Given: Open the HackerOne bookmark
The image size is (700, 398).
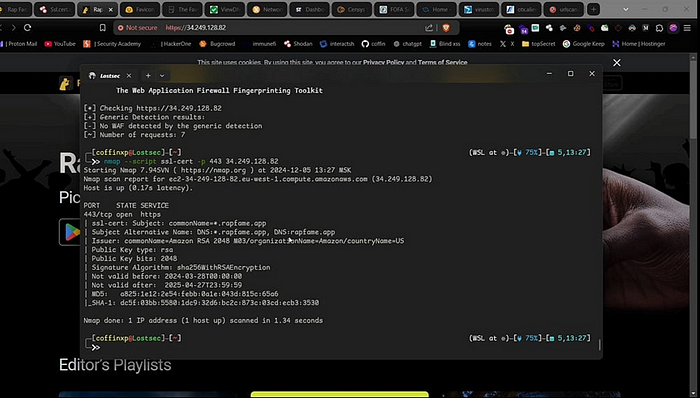Looking at the screenshot, I should point(171,44).
